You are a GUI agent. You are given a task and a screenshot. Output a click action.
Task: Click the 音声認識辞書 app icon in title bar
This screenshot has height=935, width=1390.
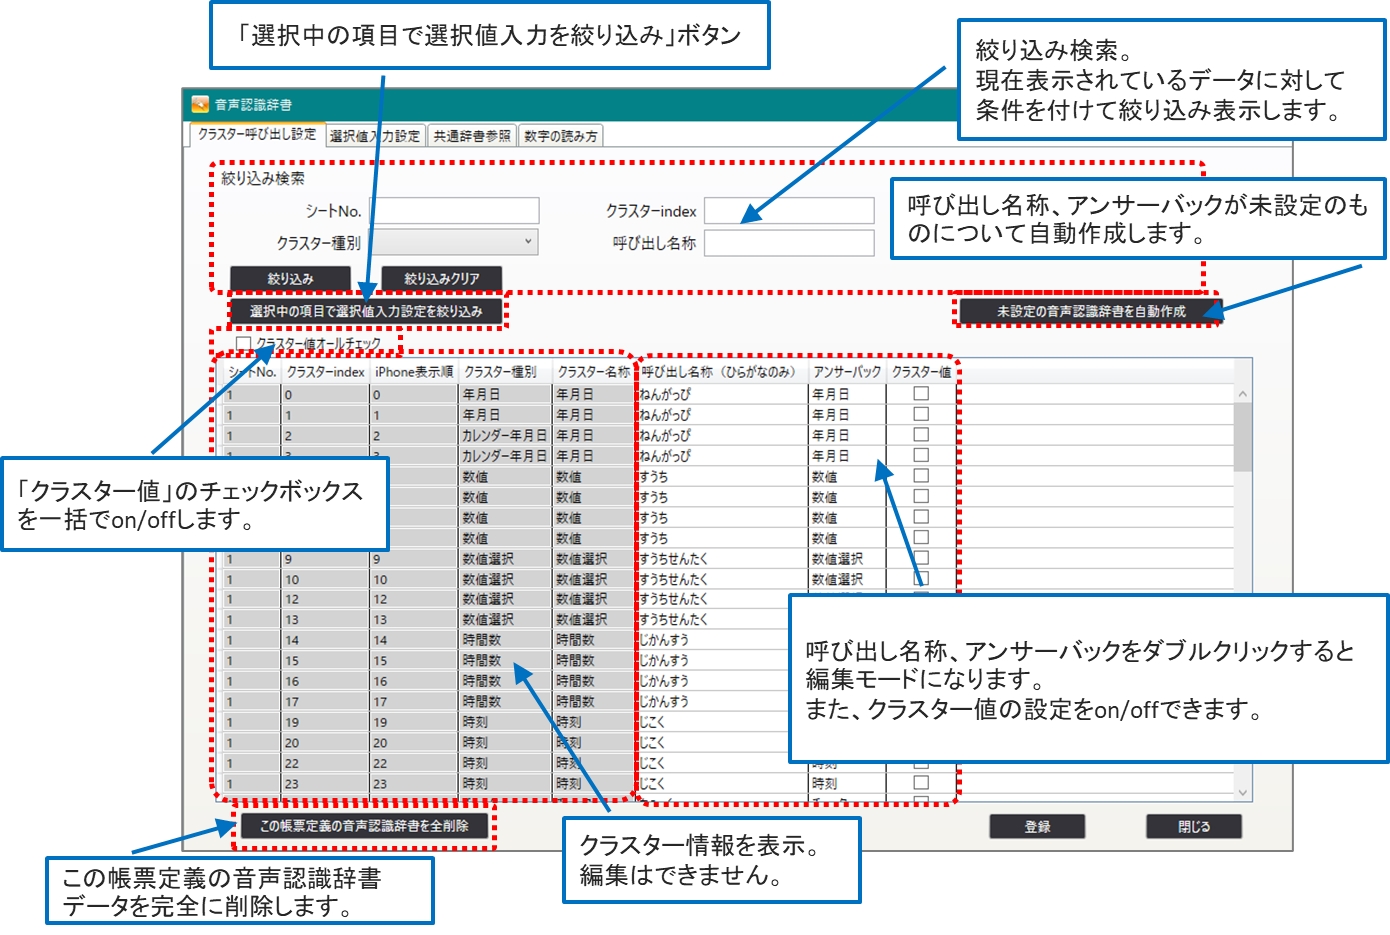(200, 104)
